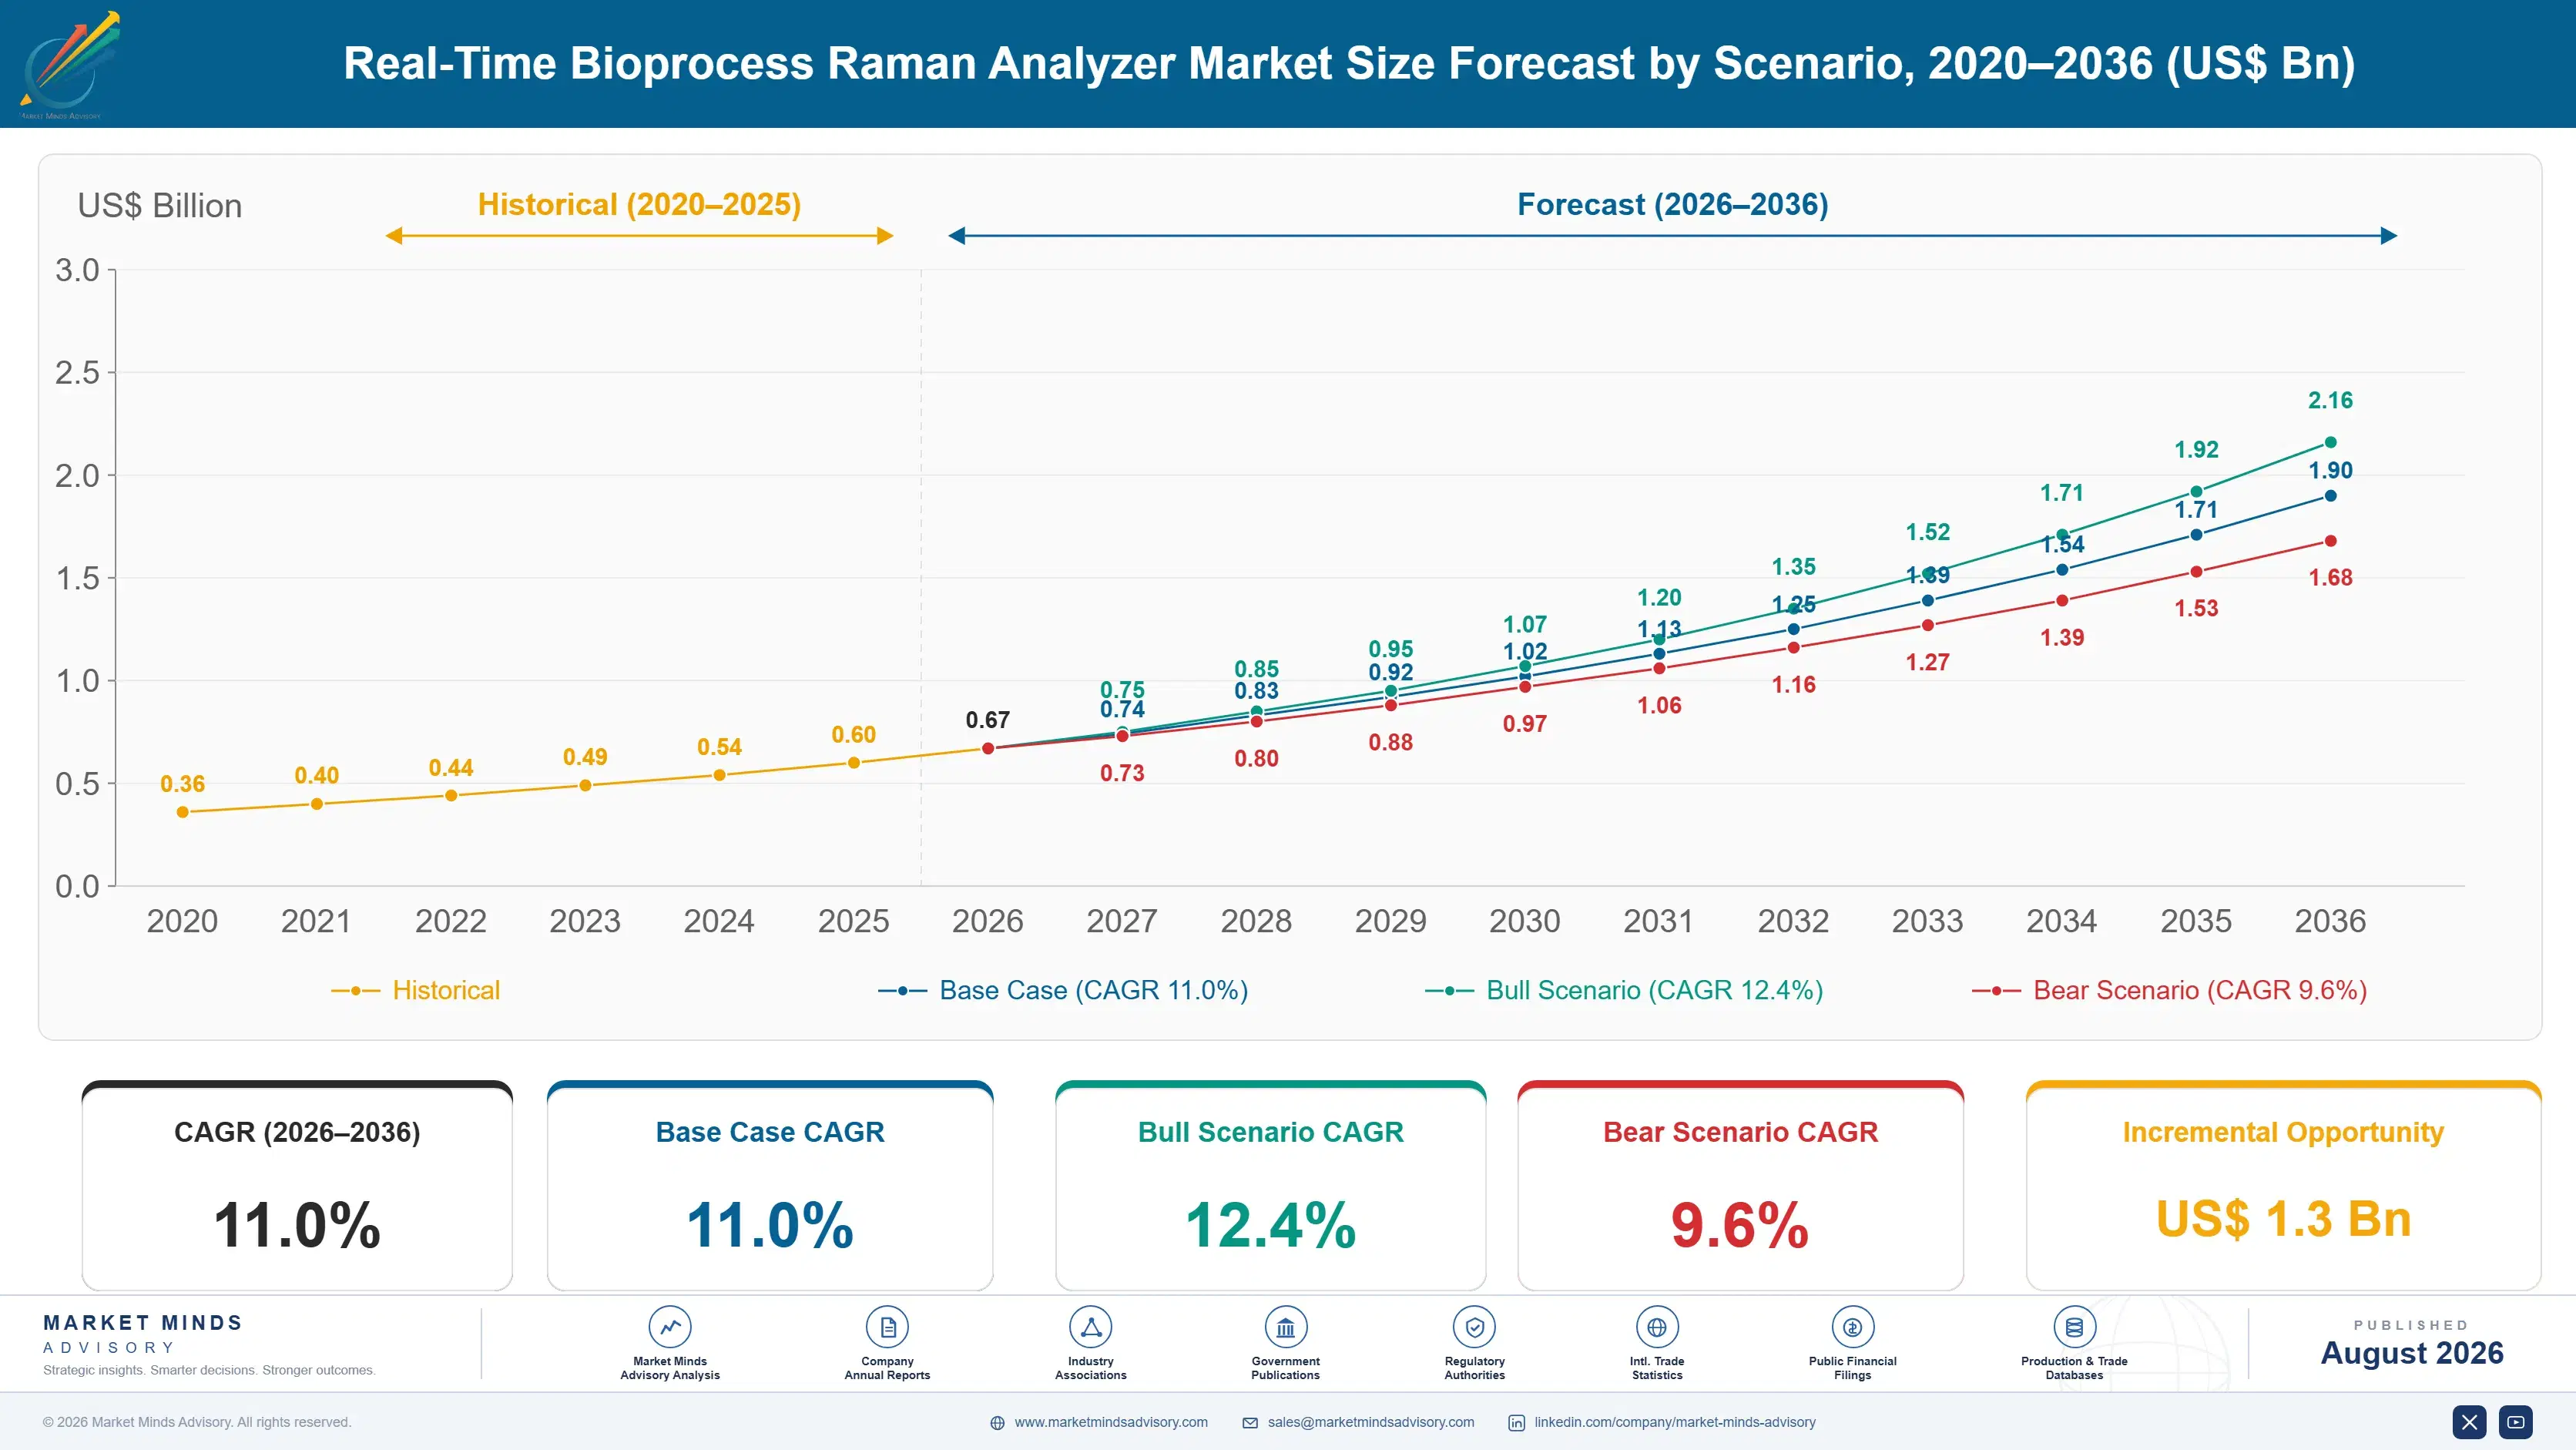Viewport: 2576px width, 1450px height.
Task: Click the 2033 bear scenario point 1.27
Action: [1927, 625]
